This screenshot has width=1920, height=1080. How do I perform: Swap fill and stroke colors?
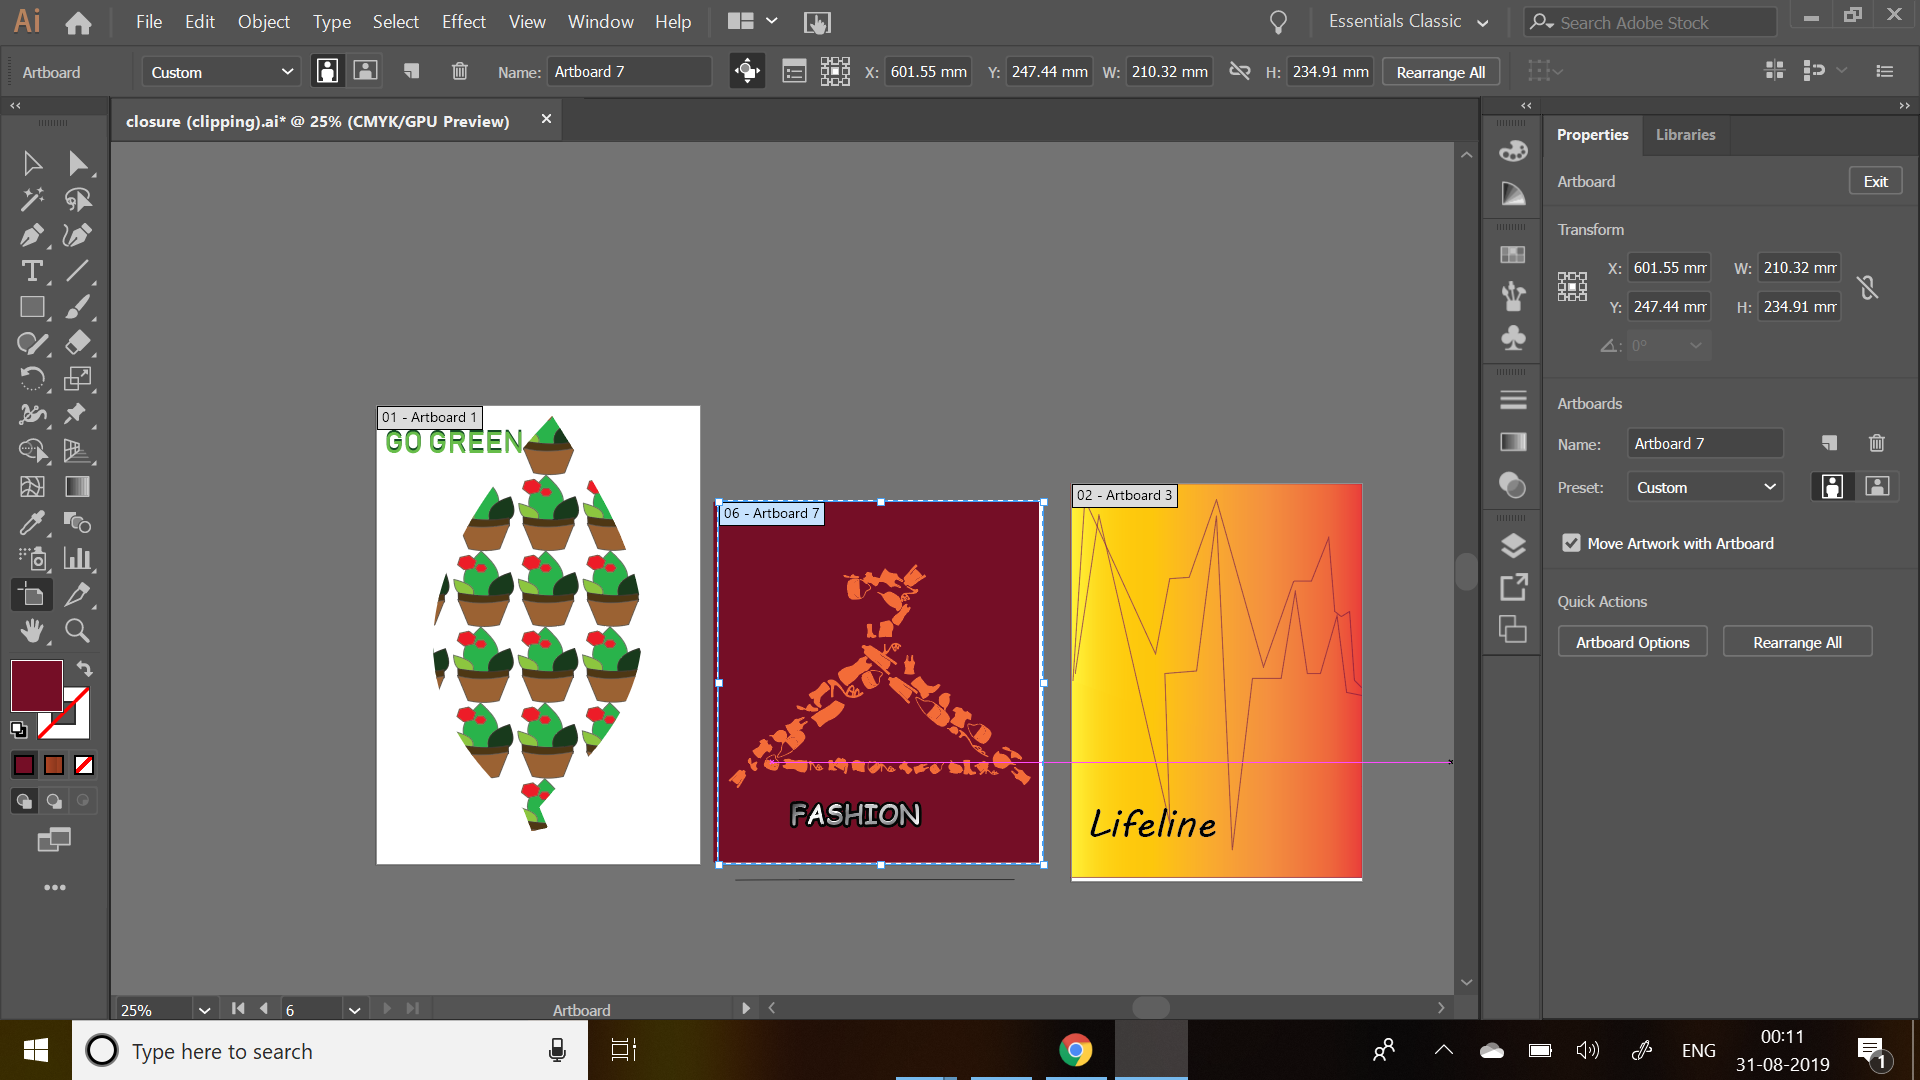pyautogui.click(x=85, y=669)
